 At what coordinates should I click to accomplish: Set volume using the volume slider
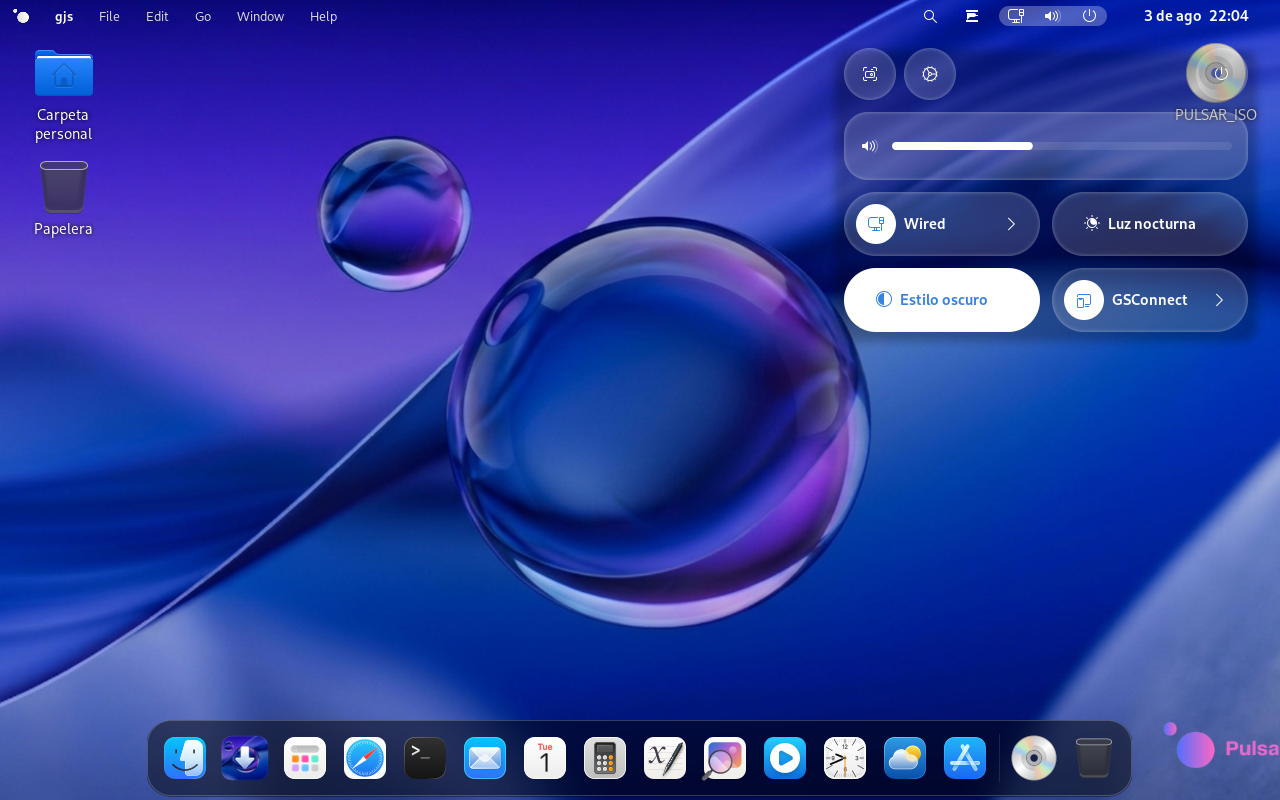[x=1062, y=146]
